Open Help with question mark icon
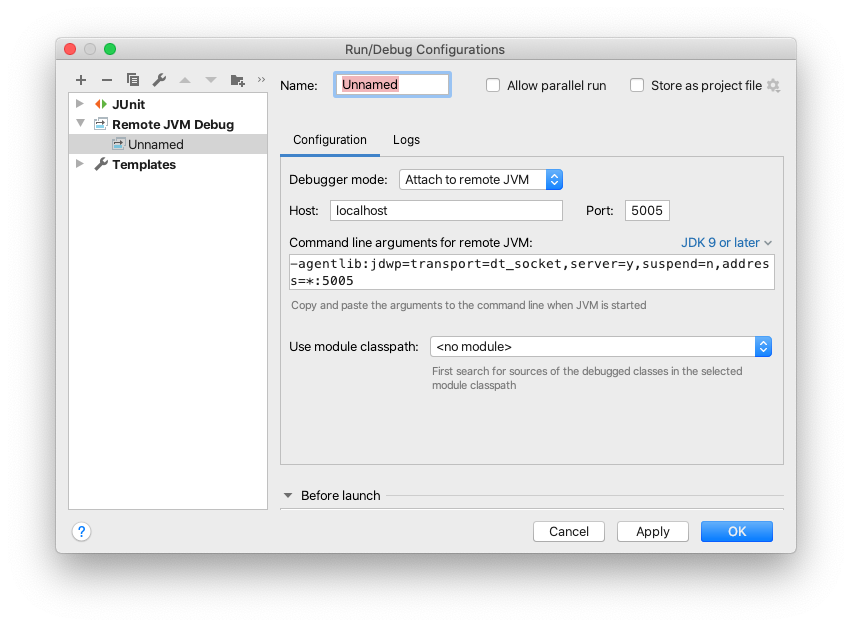The image size is (852, 627). point(81,531)
